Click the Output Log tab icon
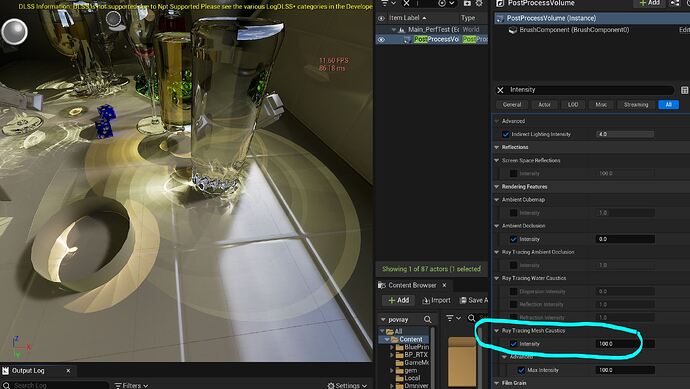Screen dimensions: 690x389 pos(5,371)
